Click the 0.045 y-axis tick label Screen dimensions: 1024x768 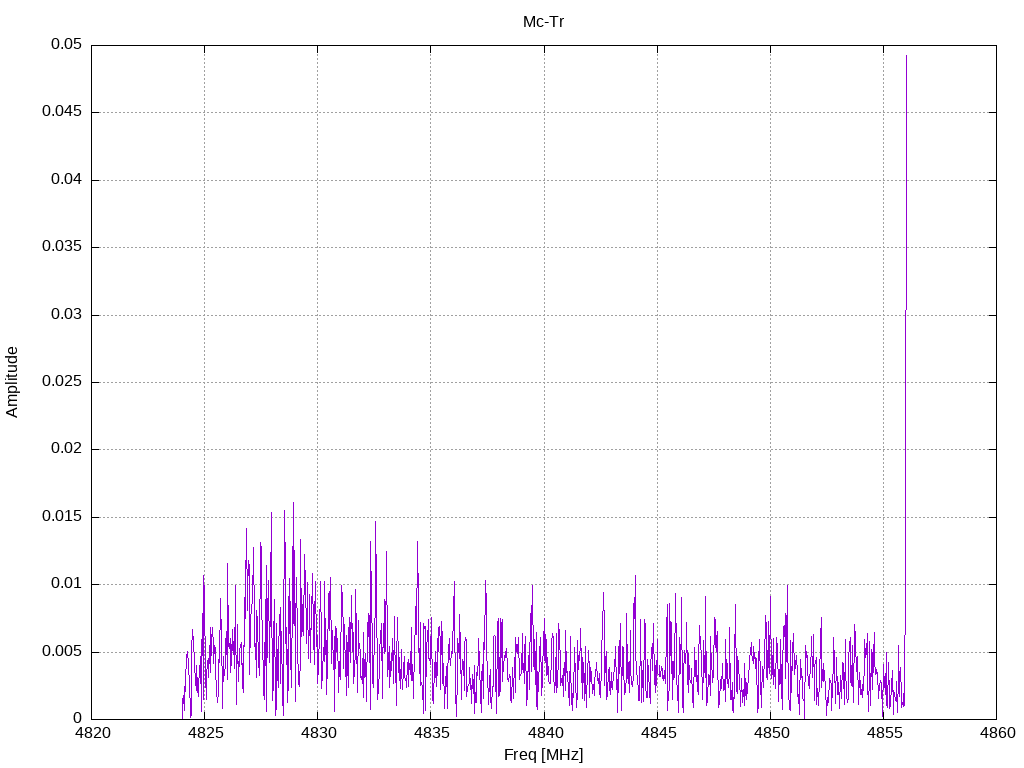(62, 112)
